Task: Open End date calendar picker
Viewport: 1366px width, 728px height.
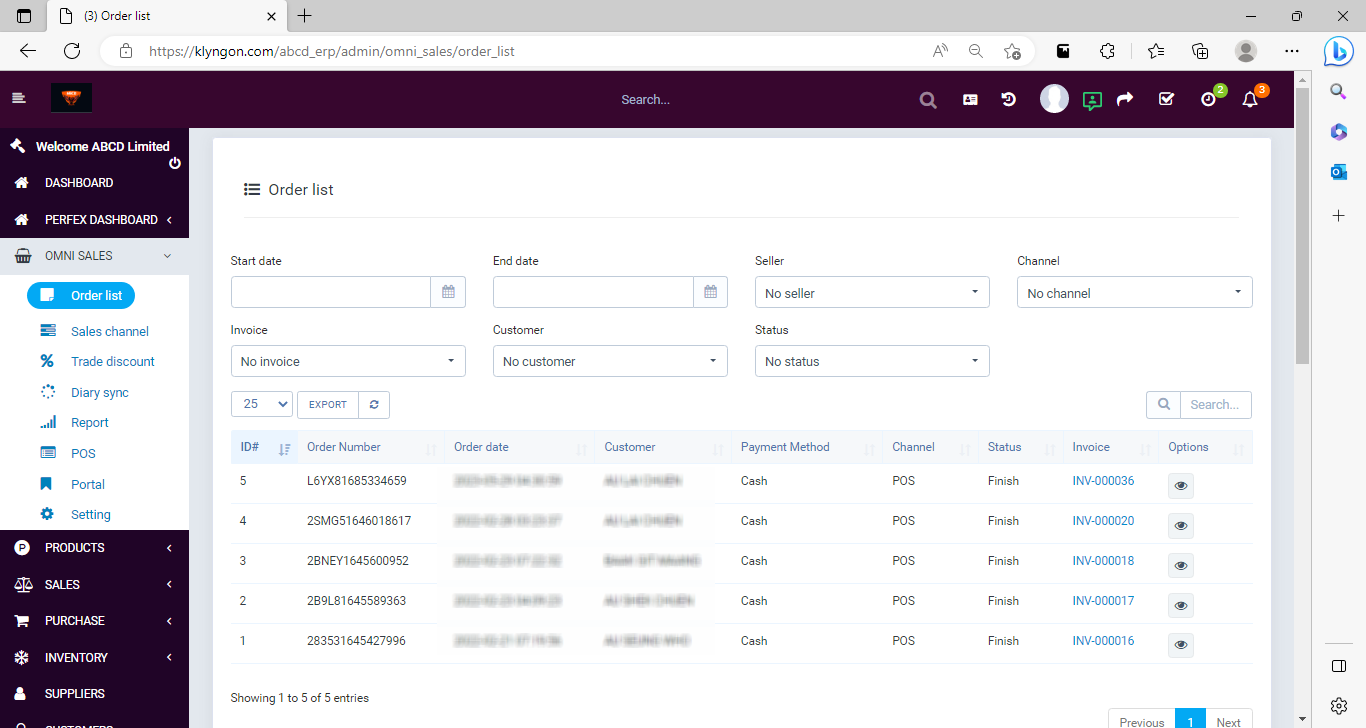Action: [x=710, y=292]
